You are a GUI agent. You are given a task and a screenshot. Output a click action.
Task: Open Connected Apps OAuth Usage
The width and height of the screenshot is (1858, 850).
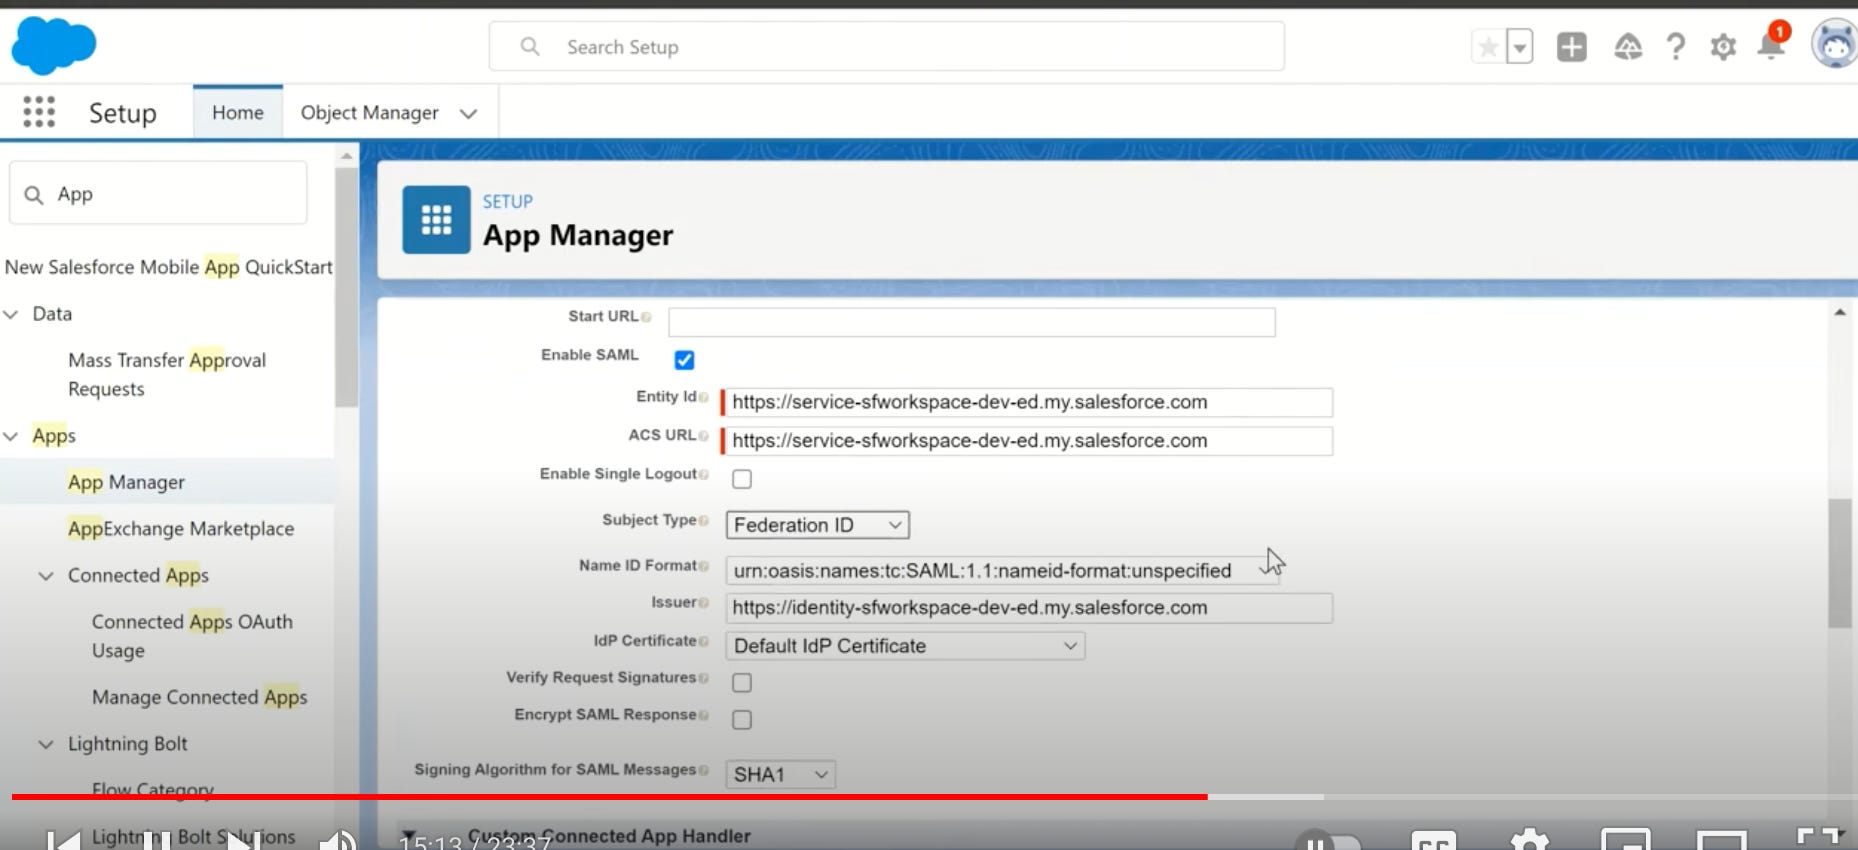[192, 636]
